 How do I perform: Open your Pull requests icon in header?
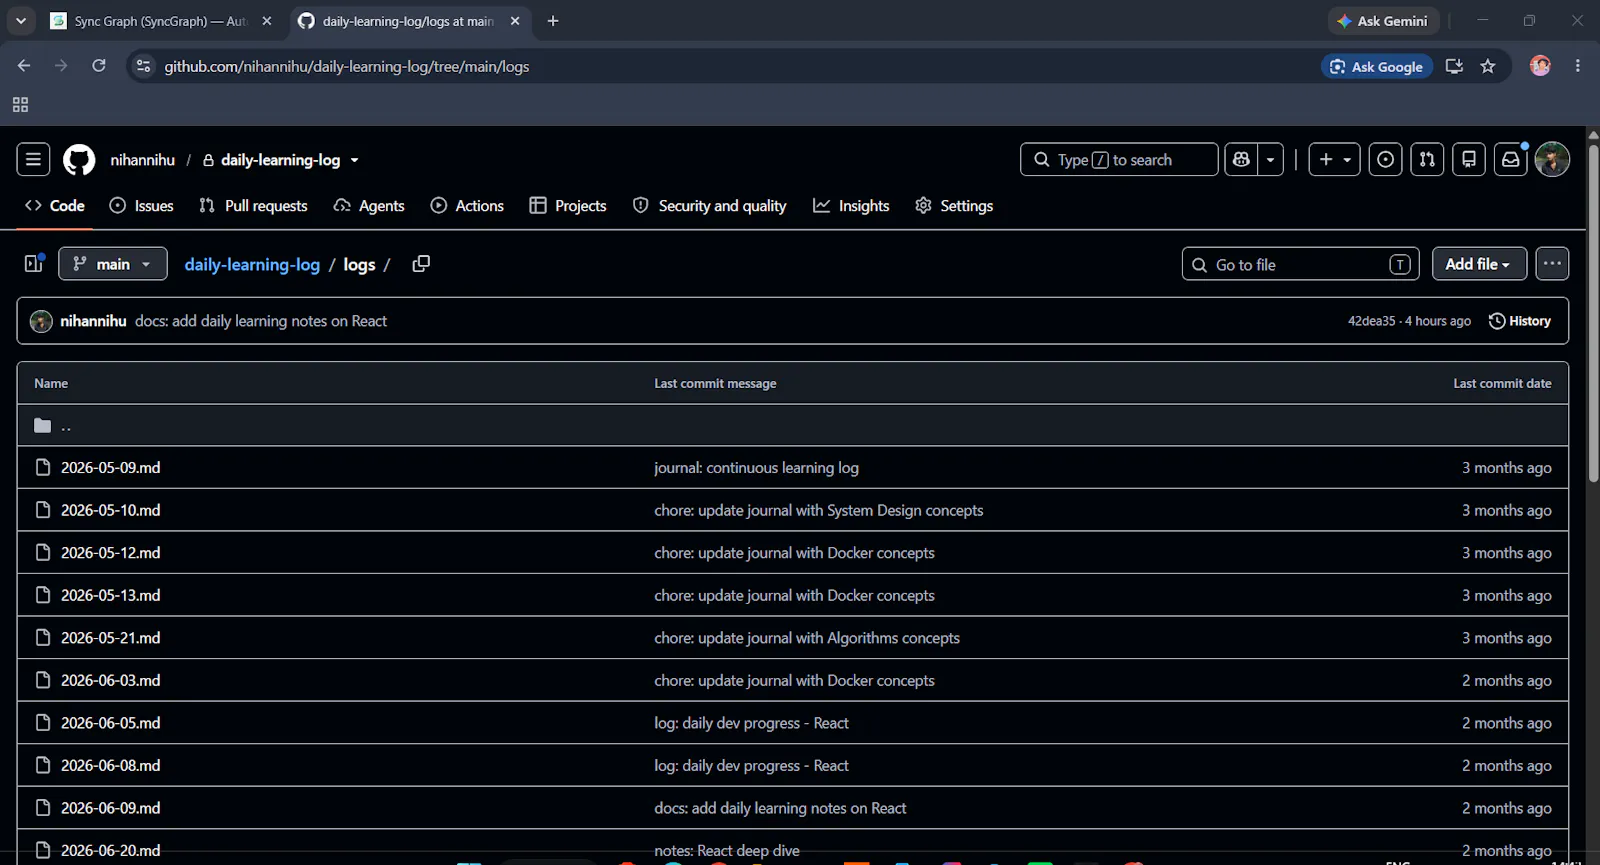click(1427, 159)
